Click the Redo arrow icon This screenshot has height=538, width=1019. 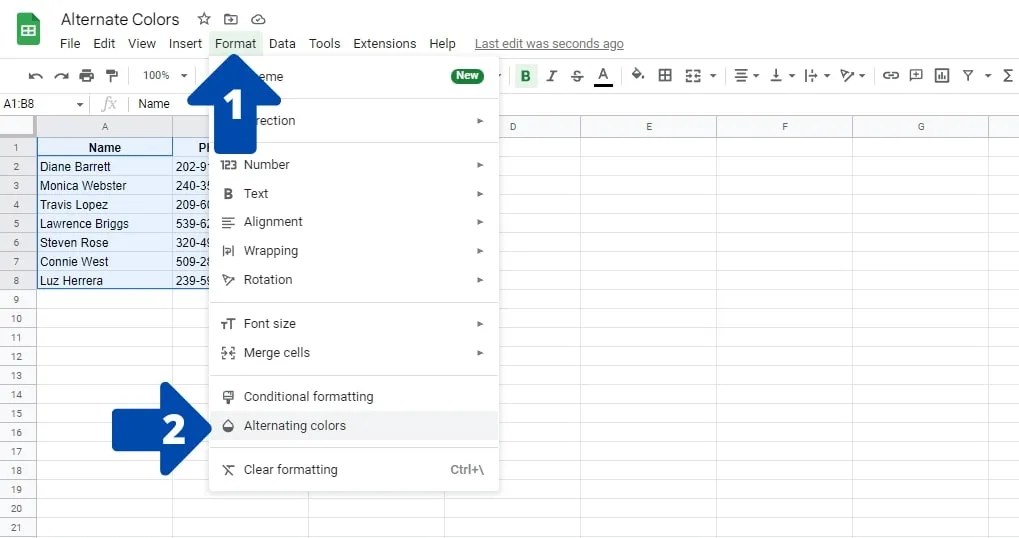[61, 76]
